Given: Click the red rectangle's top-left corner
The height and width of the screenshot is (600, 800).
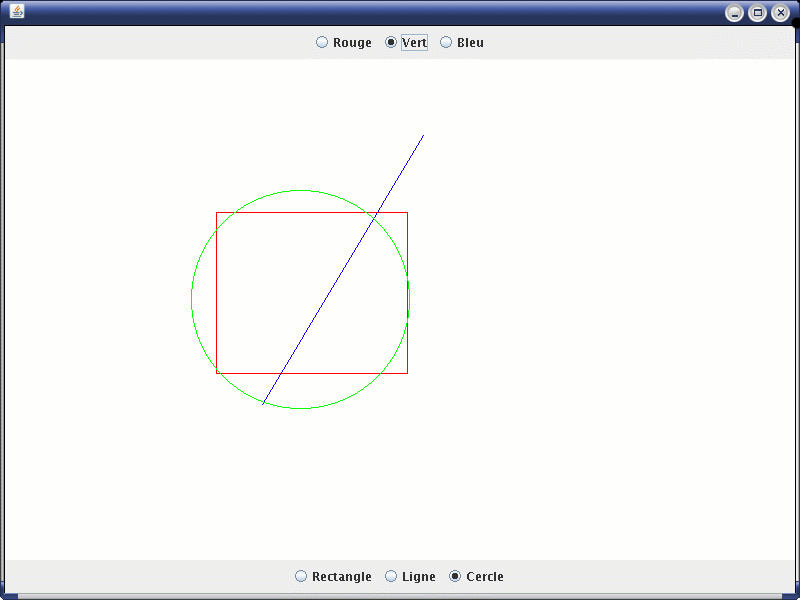Looking at the screenshot, I should point(217,212).
